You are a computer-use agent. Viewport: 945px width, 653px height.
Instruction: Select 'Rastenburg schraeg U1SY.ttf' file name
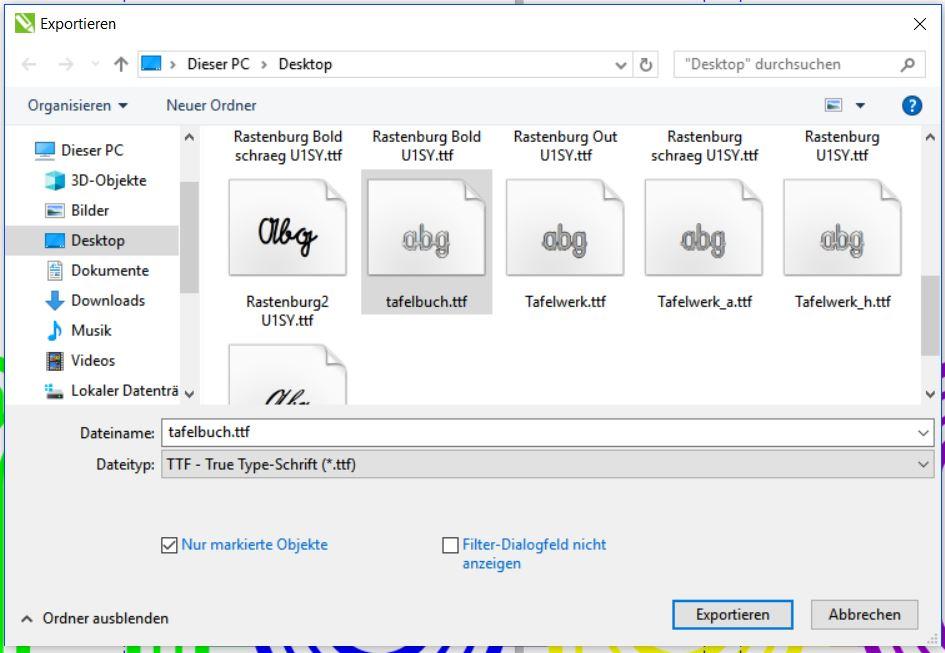tap(705, 146)
